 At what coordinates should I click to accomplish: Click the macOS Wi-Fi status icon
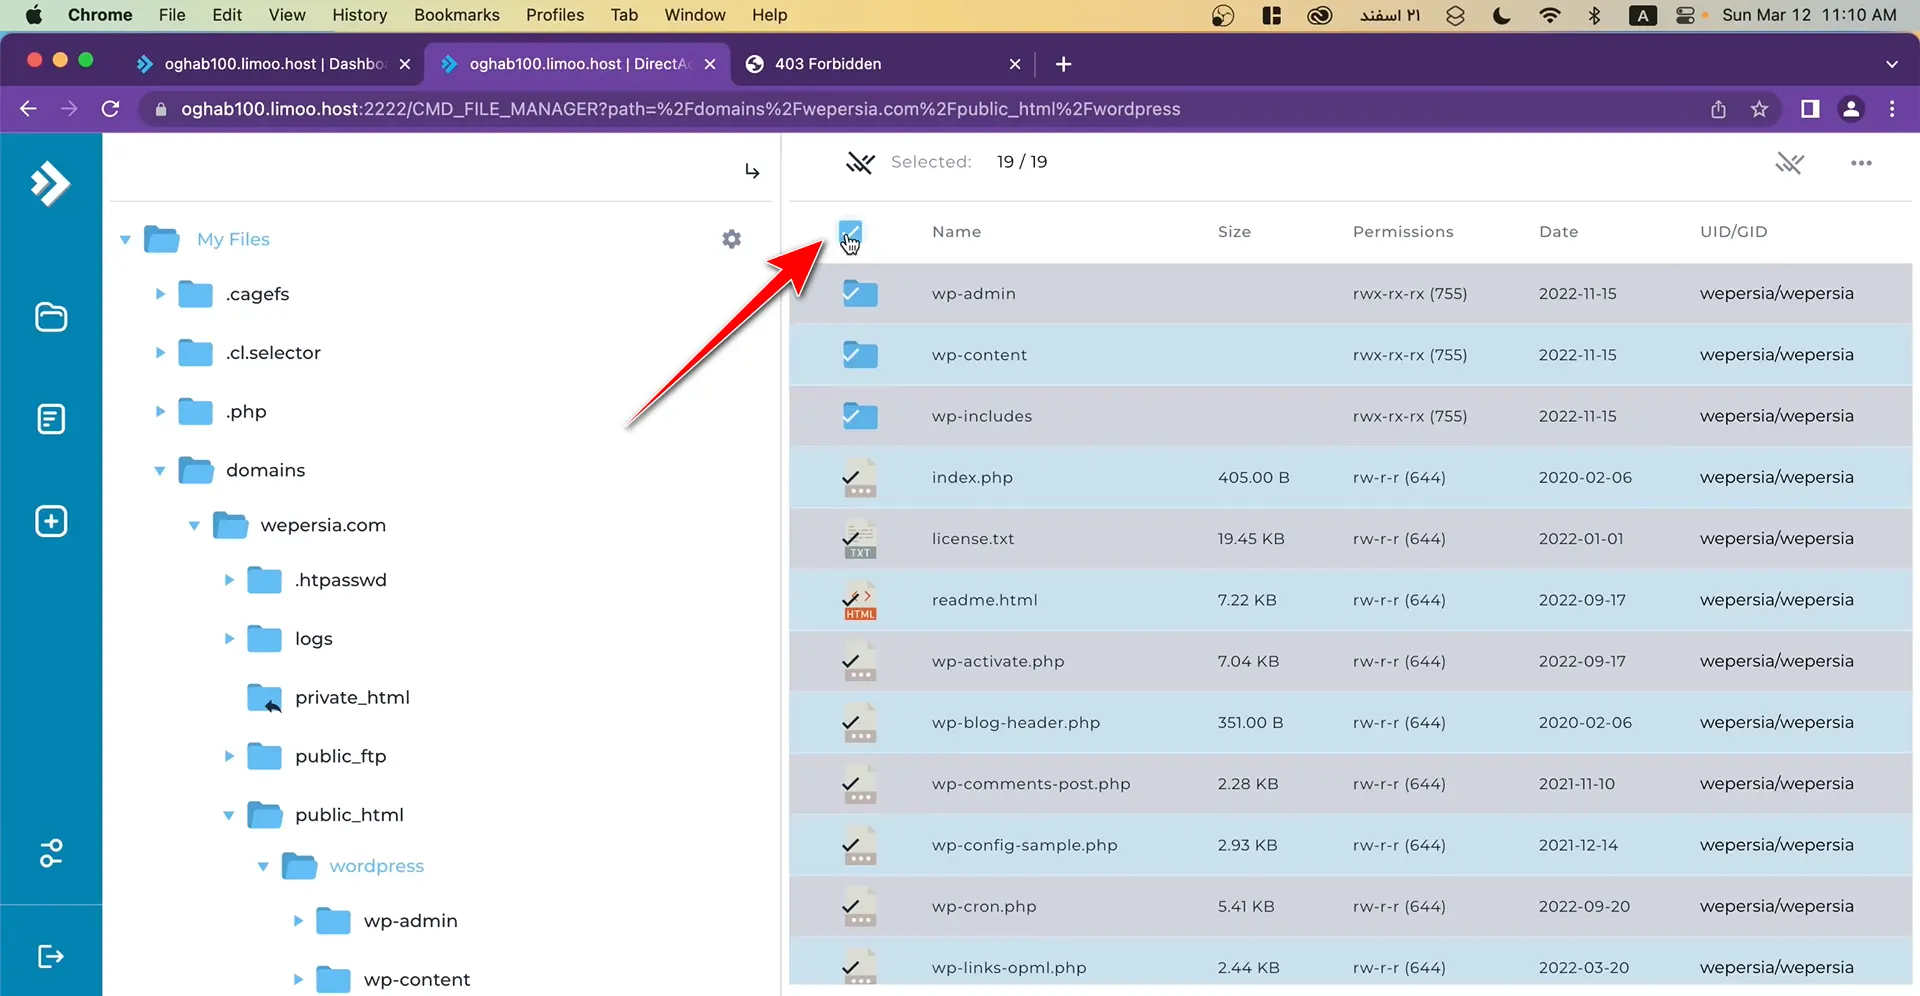click(x=1550, y=15)
